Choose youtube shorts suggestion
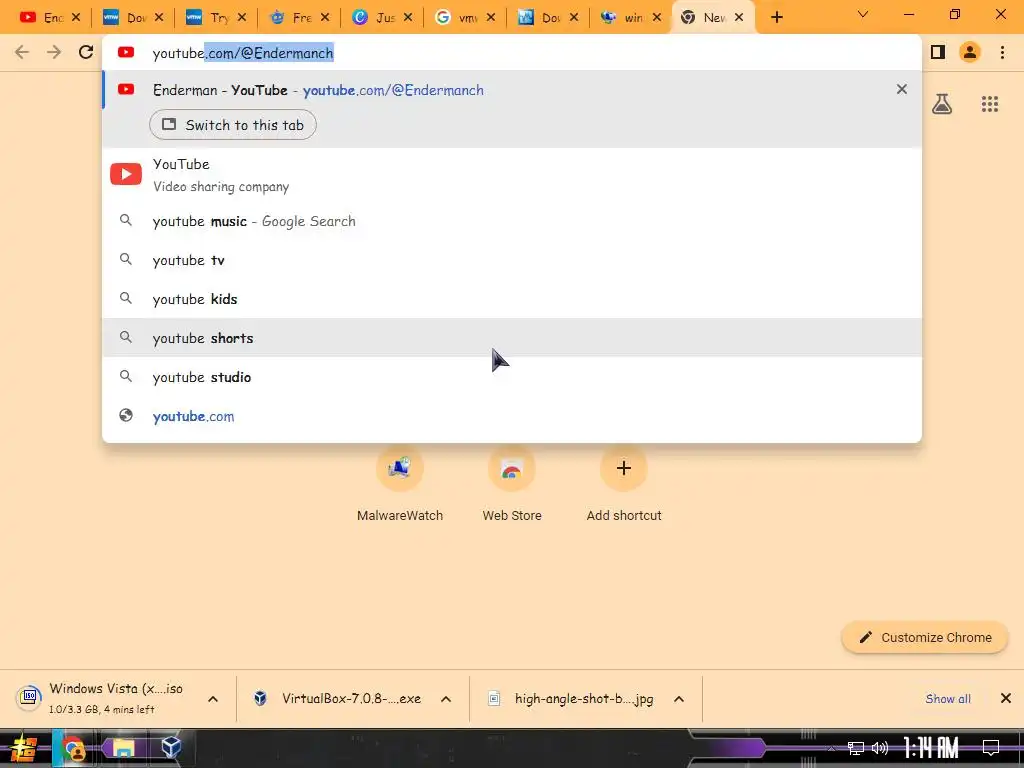The height and width of the screenshot is (768, 1024). pyautogui.click(x=512, y=338)
